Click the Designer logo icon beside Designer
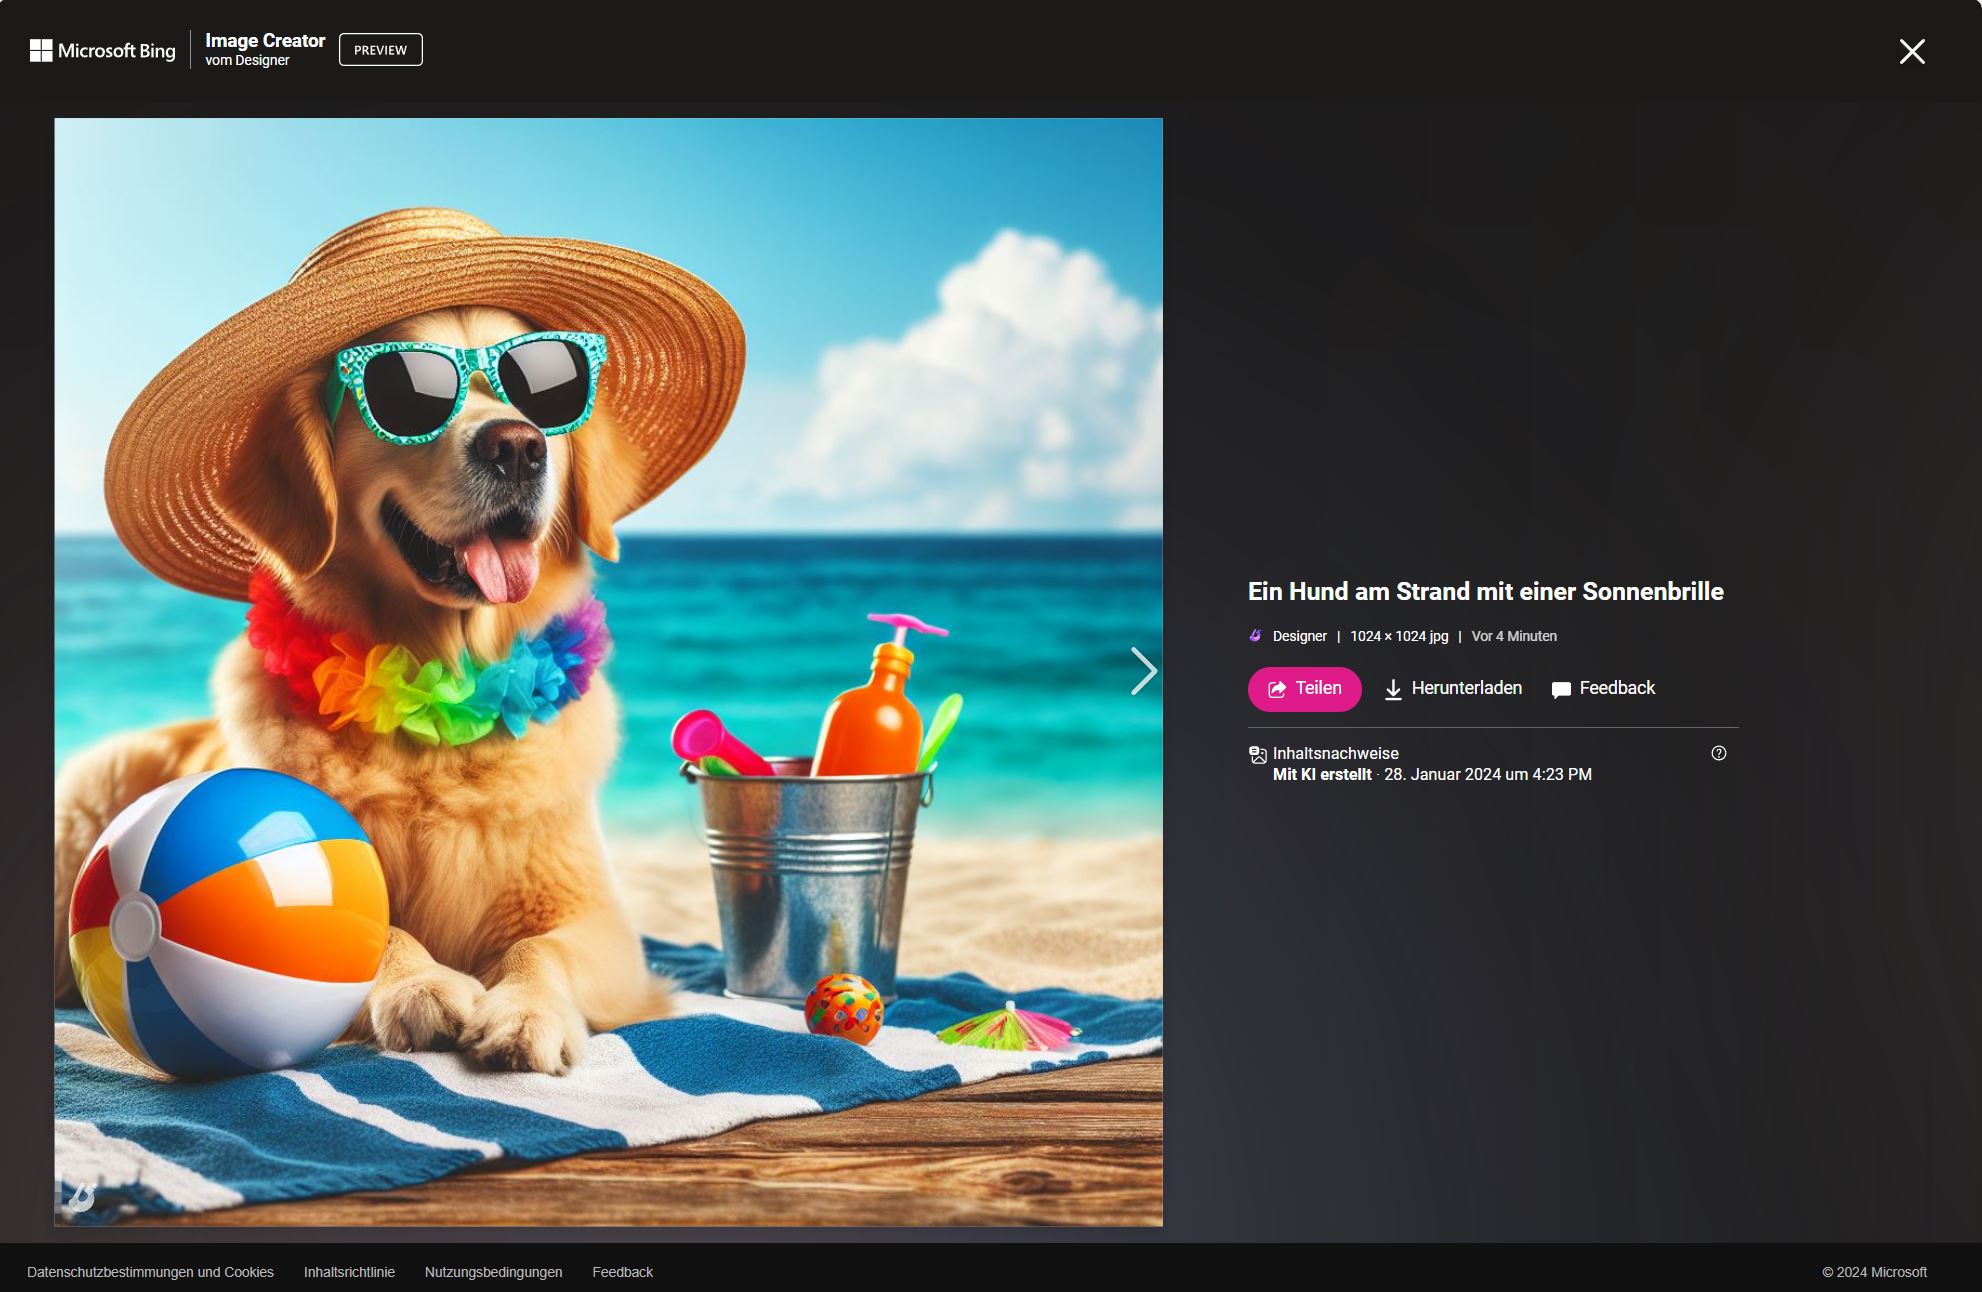 [x=1256, y=636]
